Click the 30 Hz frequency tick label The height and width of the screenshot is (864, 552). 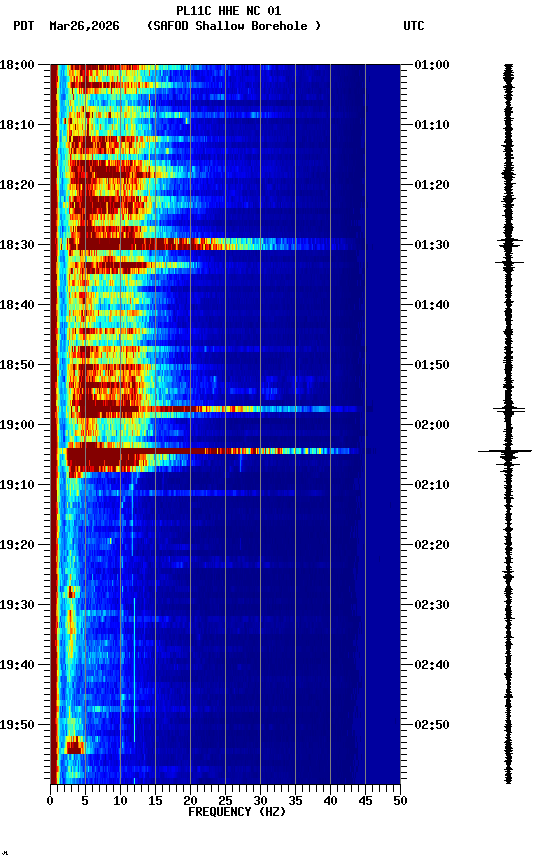click(x=260, y=801)
